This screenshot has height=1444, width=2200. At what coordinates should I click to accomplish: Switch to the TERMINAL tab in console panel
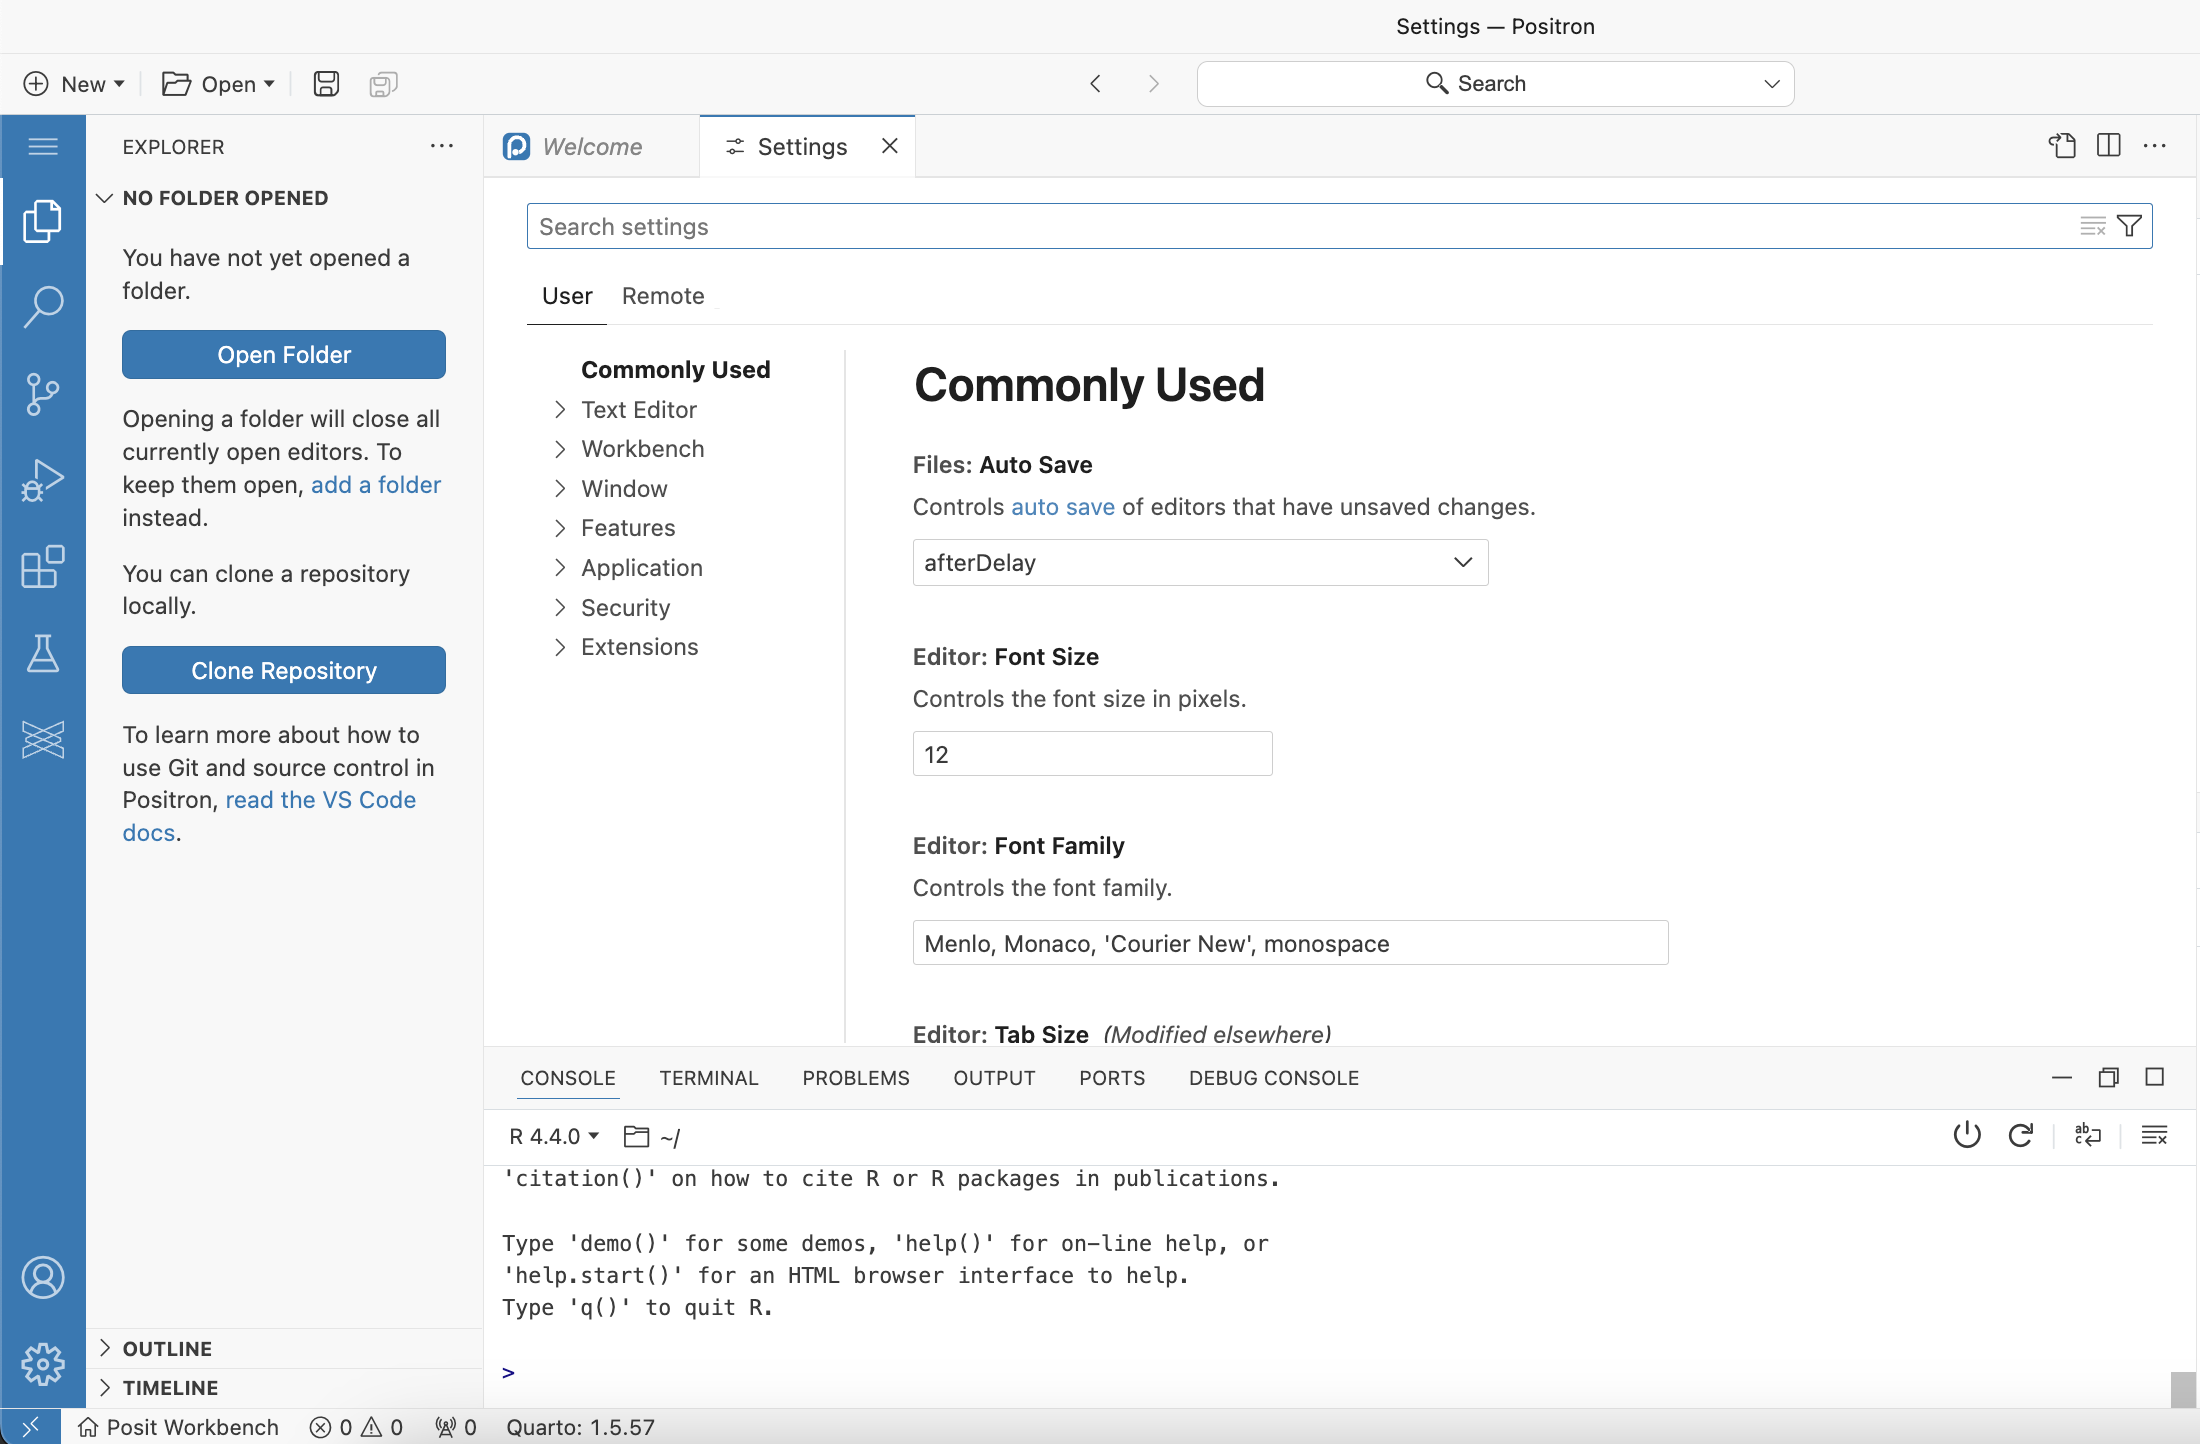[706, 1078]
